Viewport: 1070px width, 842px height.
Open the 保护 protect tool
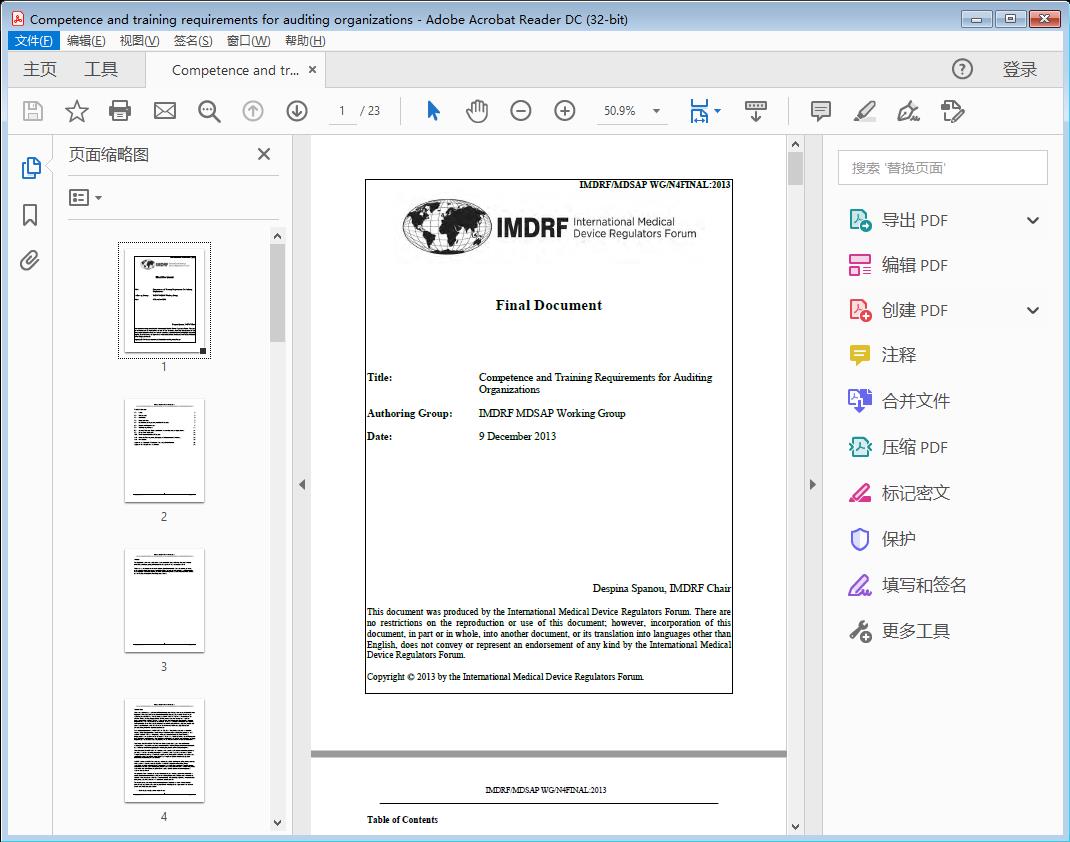(882, 539)
